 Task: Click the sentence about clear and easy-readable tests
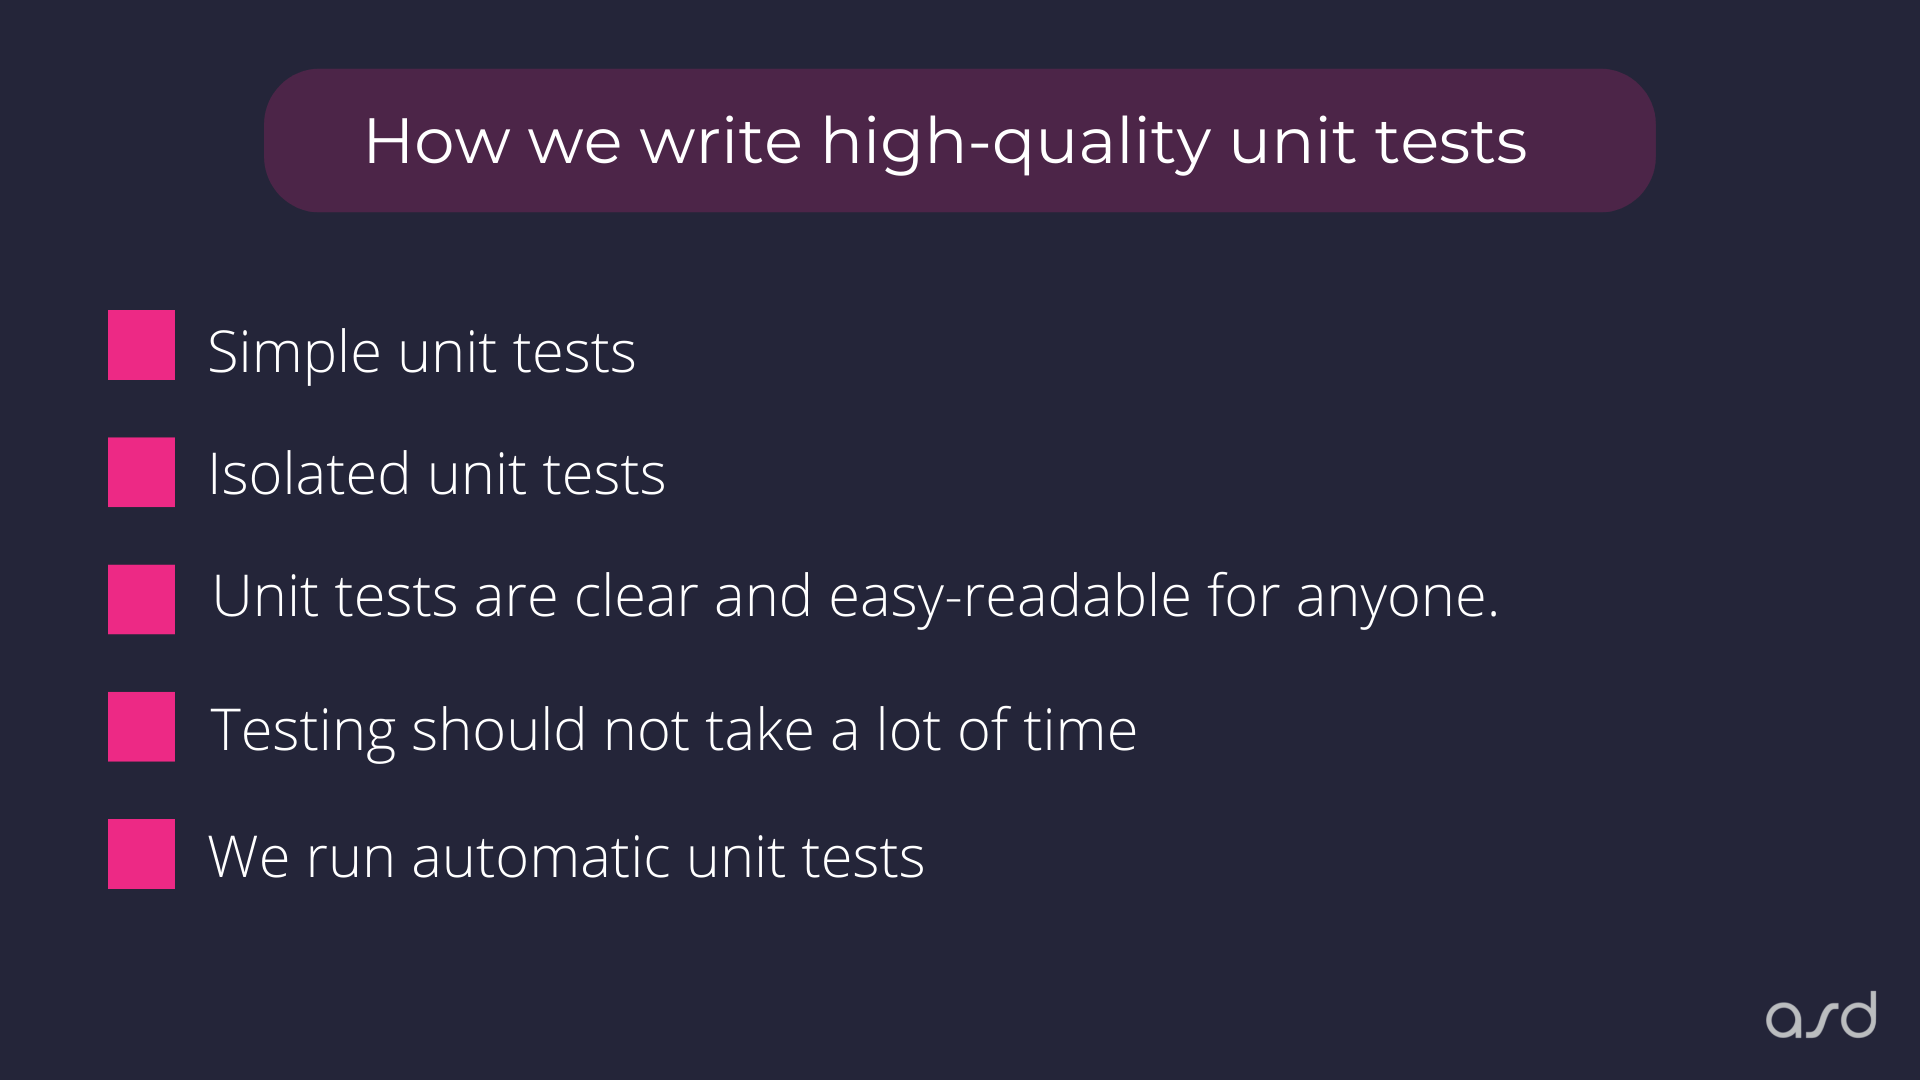coord(855,598)
